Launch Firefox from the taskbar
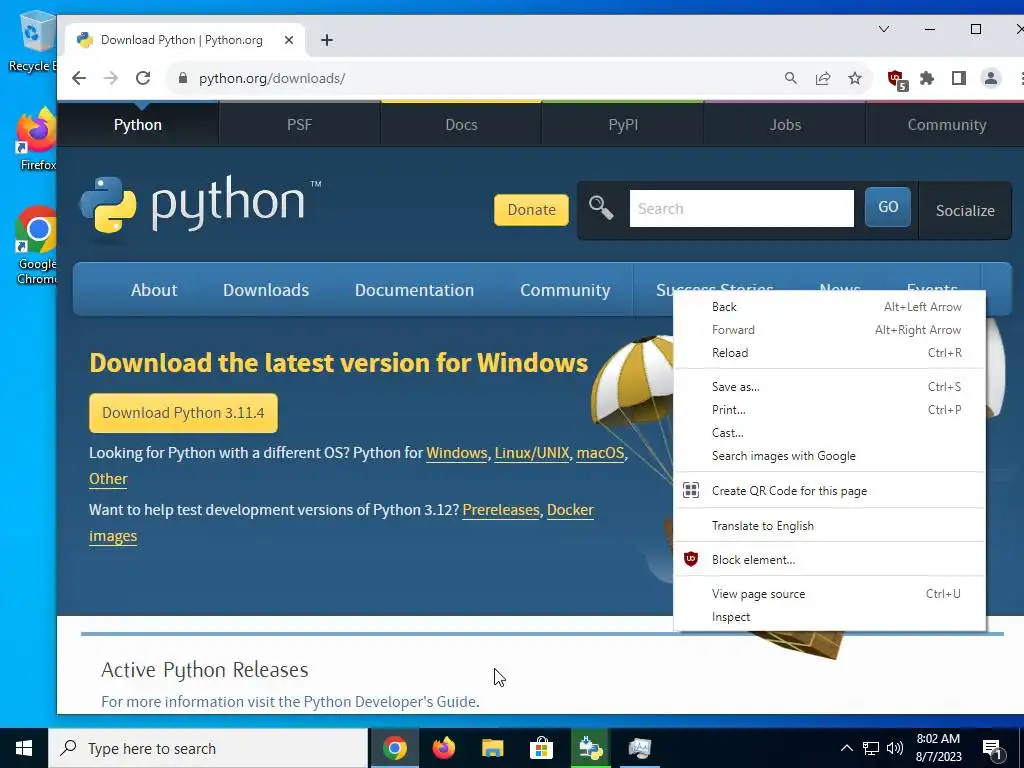This screenshot has width=1024, height=768. (x=443, y=748)
